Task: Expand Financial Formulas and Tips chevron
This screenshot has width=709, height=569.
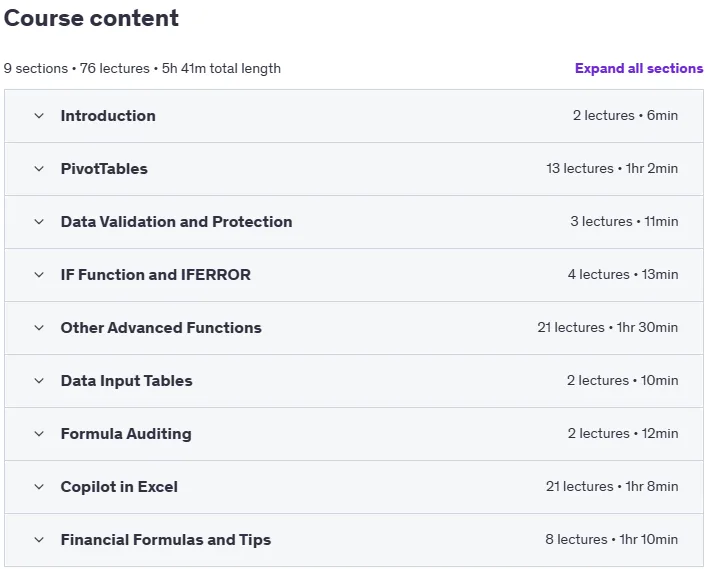Action: tap(39, 540)
